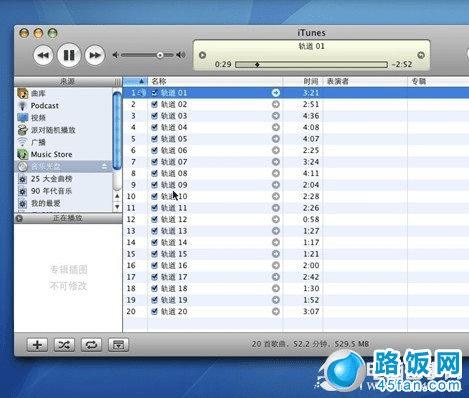This screenshot has height=398, width=469.
Task: Uncheck the checkbox for track 18
Action: point(154,288)
